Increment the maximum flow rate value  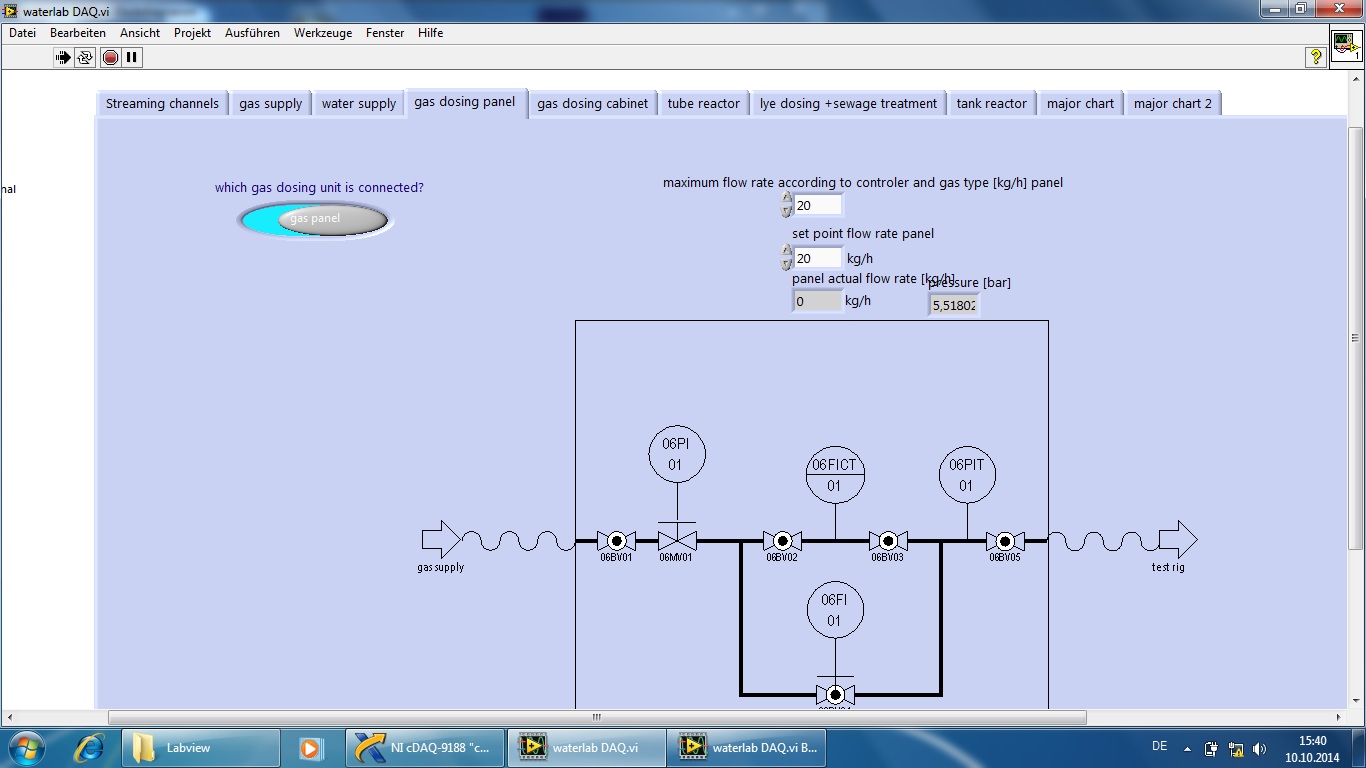[x=787, y=198]
